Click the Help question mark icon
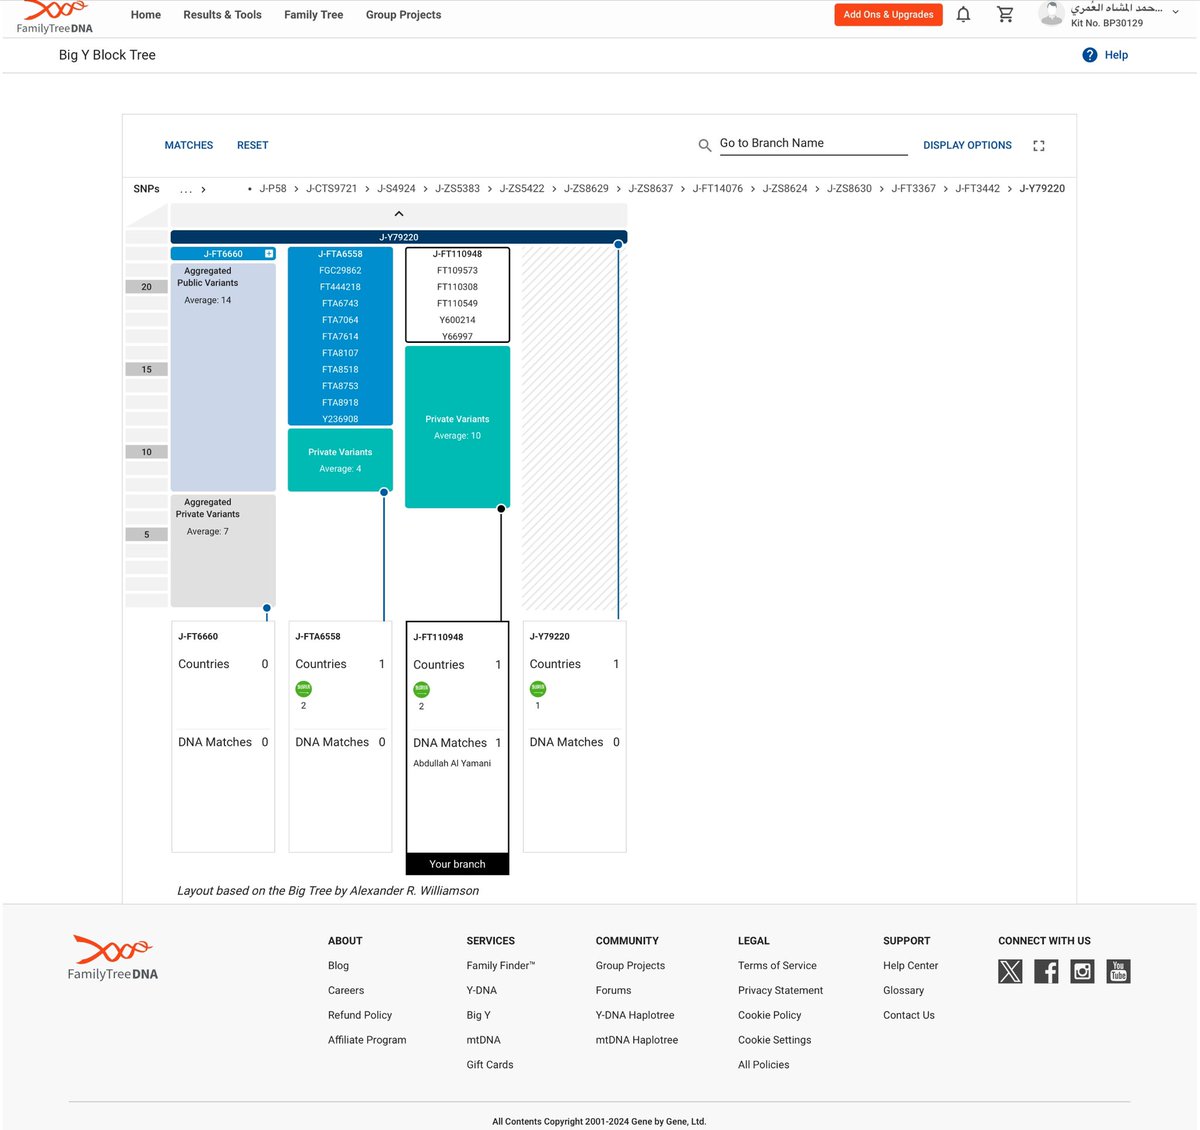The image size is (1200, 1130). tap(1090, 55)
